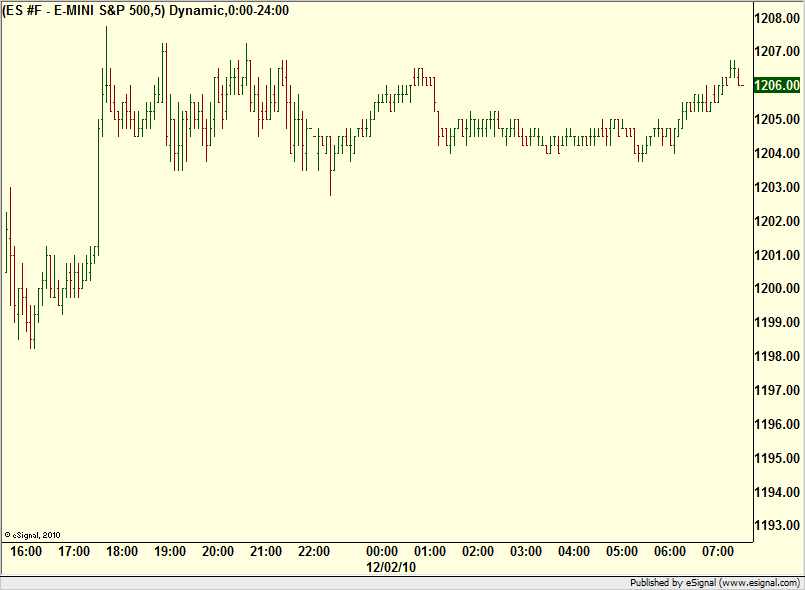805x590 pixels.
Task: Click the 03:00 time axis label
Action: click(x=526, y=551)
